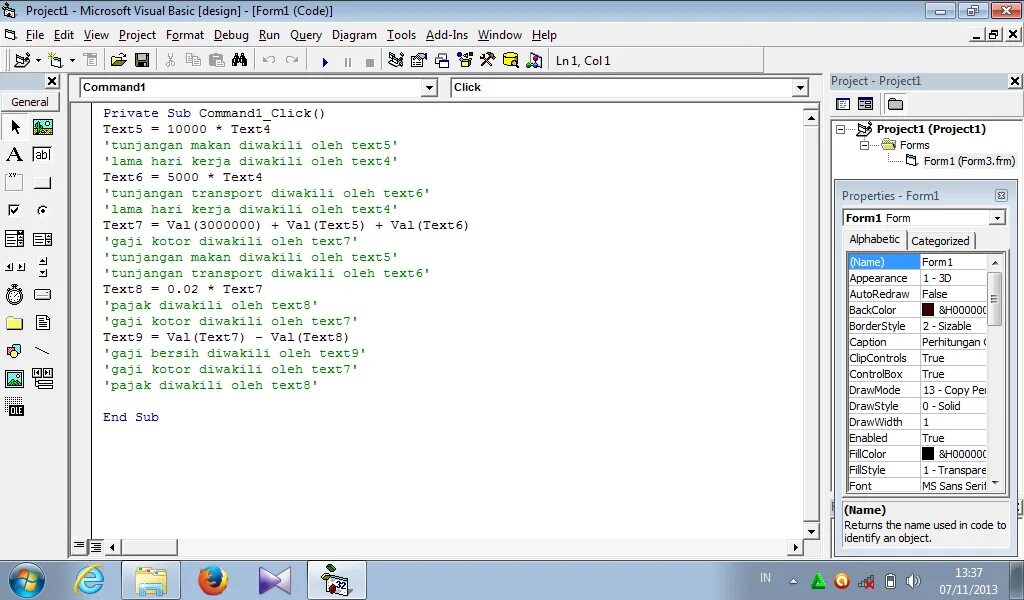
Task: Click the End stop button
Action: coord(370,62)
